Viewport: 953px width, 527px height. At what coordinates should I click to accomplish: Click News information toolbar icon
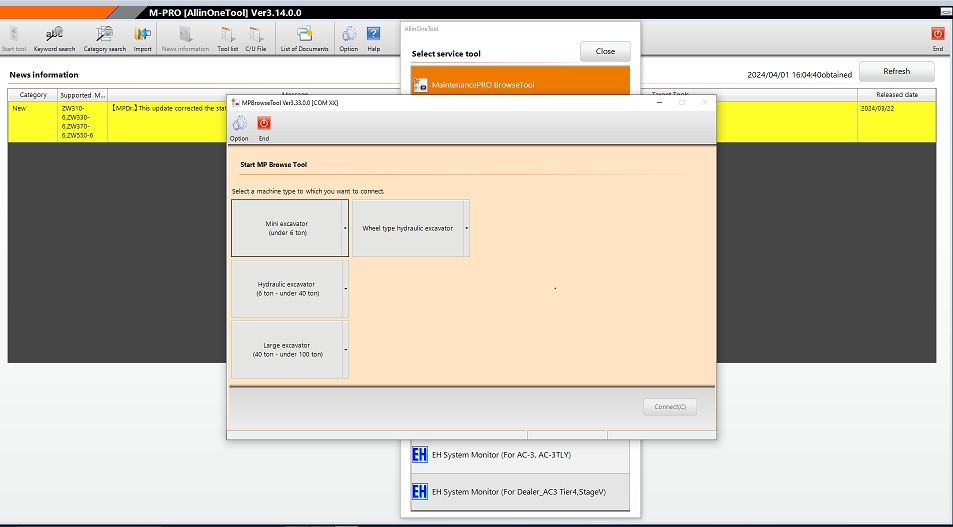(185, 39)
